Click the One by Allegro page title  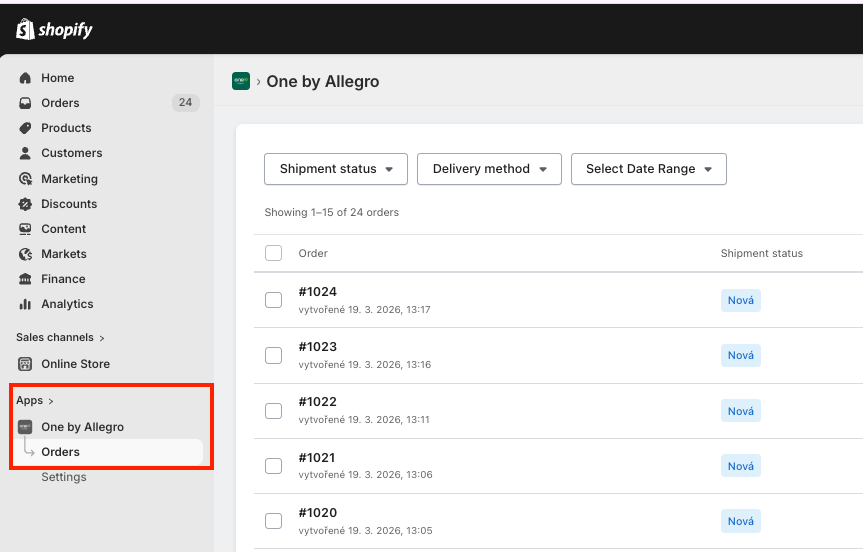tap(323, 81)
